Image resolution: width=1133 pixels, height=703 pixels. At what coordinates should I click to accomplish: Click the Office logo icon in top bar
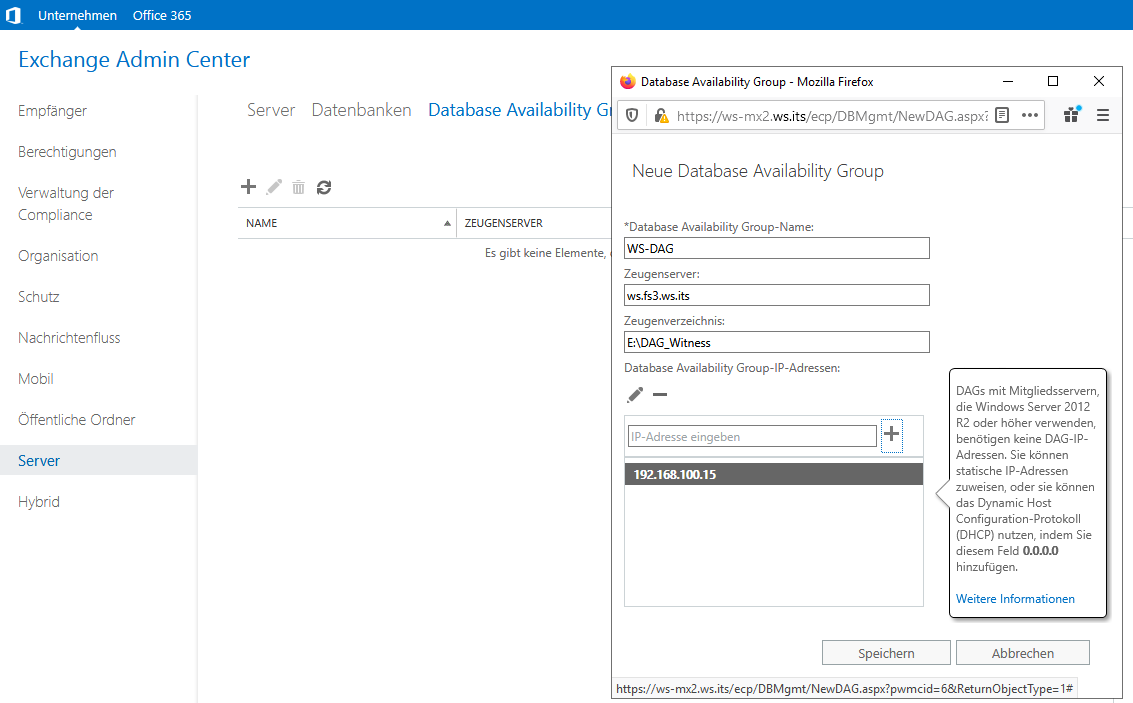[x=14, y=15]
